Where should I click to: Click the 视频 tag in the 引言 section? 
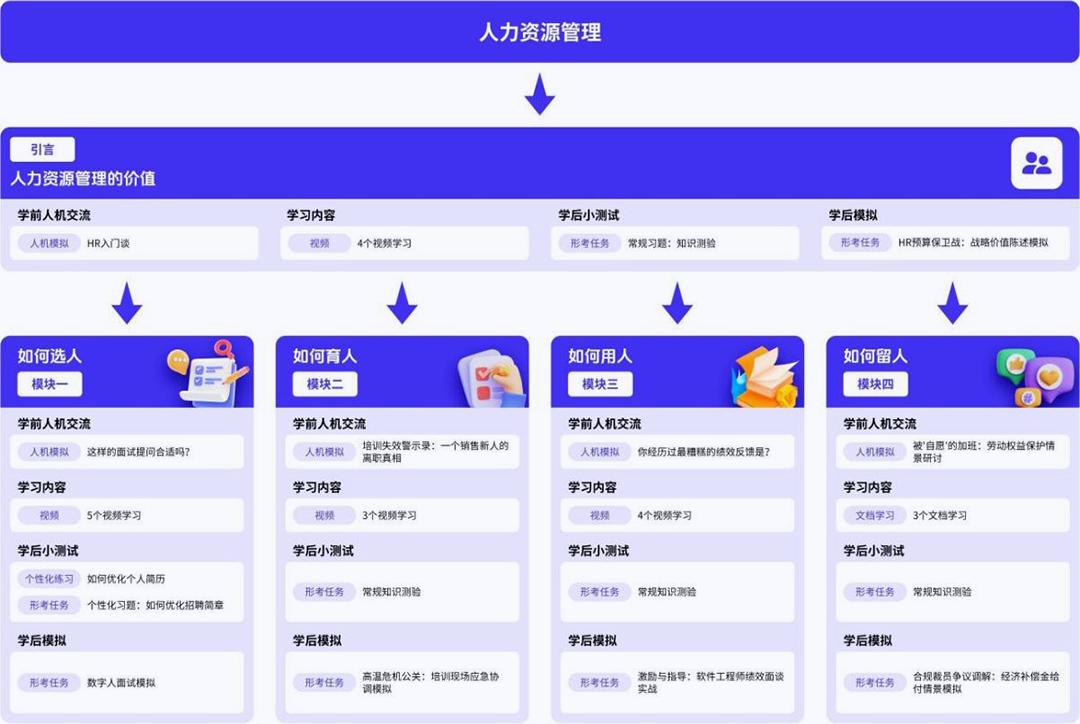coord(320,243)
